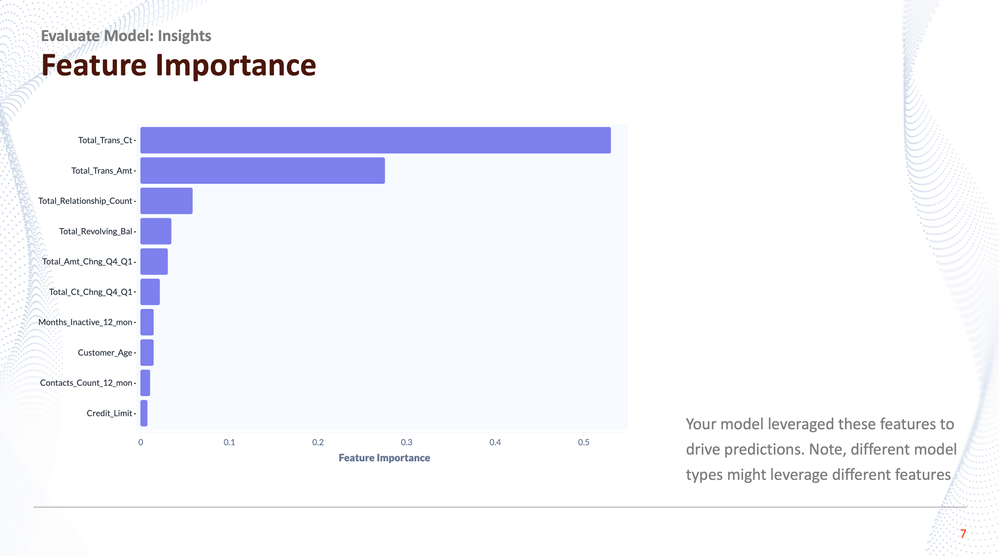Select the large Feature Importance slide heading
The height and width of the screenshot is (556, 999).
coord(178,66)
